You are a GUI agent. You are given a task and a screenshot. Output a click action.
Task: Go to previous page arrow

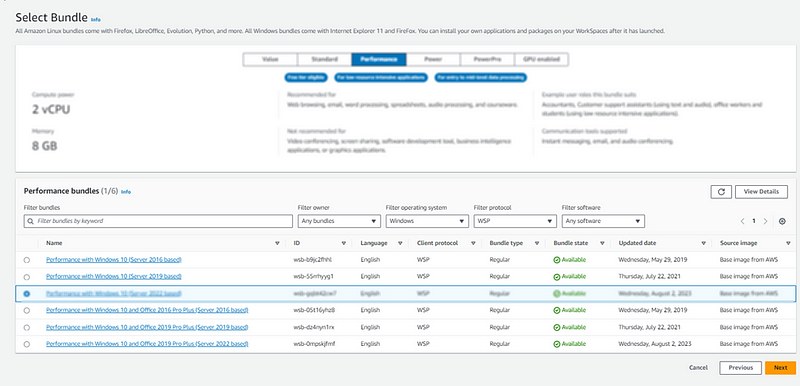pyautogui.click(x=743, y=221)
